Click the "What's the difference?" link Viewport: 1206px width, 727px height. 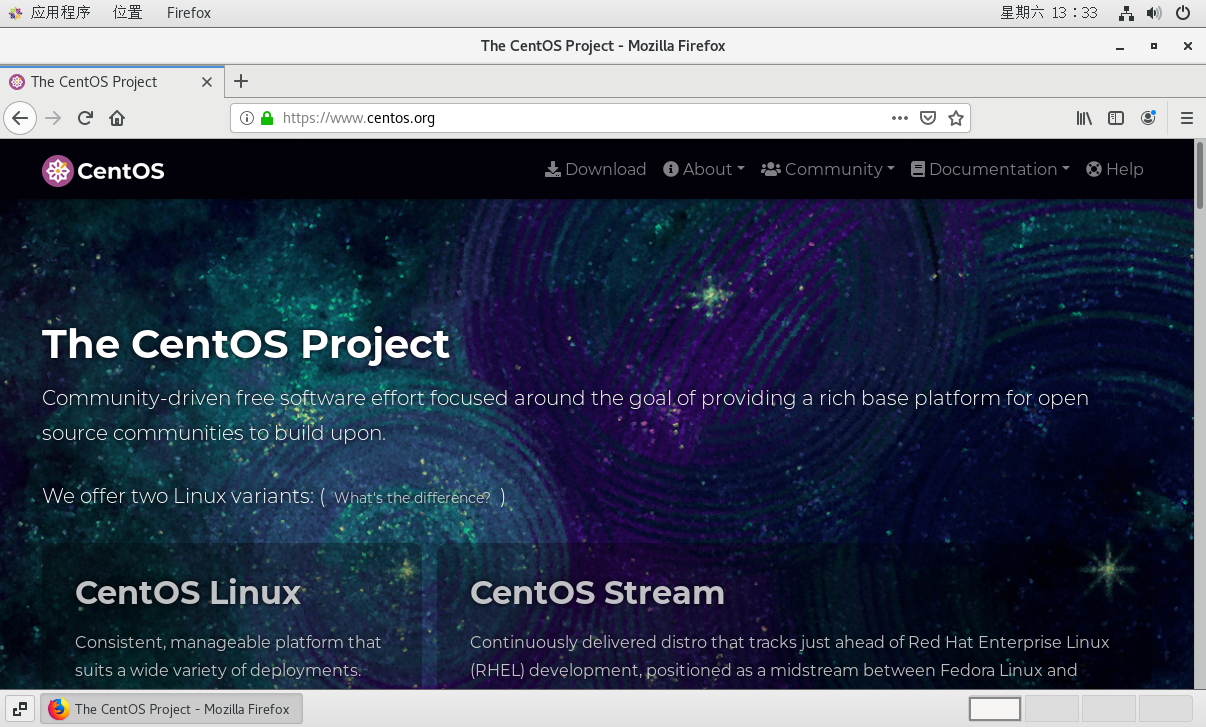[412, 497]
